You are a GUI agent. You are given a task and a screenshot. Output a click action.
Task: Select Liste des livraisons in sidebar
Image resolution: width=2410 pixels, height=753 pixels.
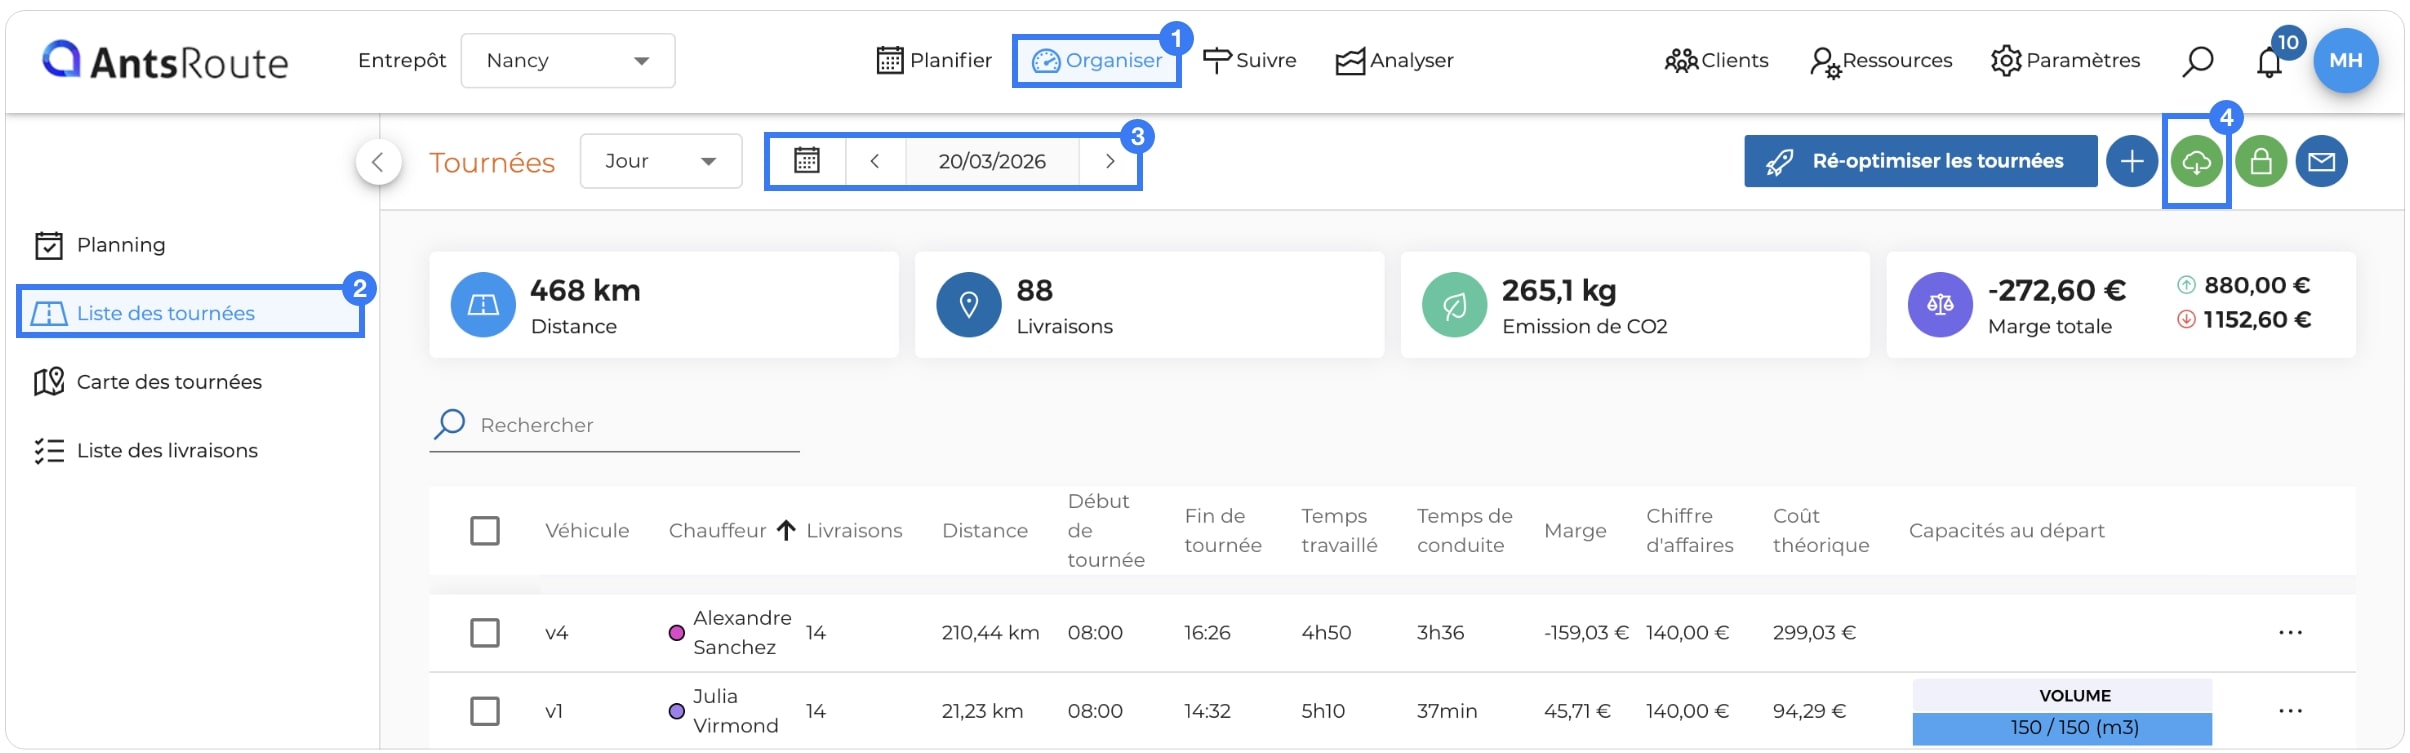click(x=146, y=451)
